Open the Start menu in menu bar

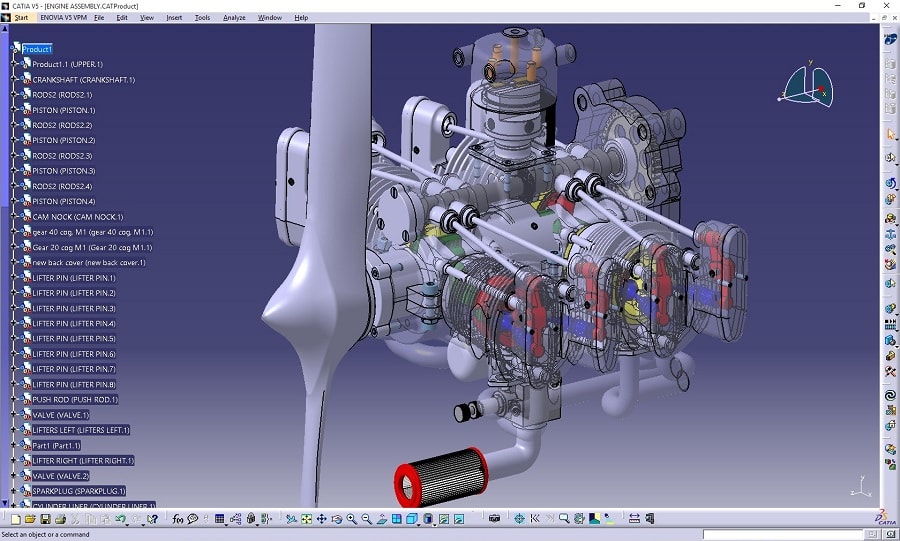point(21,18)
